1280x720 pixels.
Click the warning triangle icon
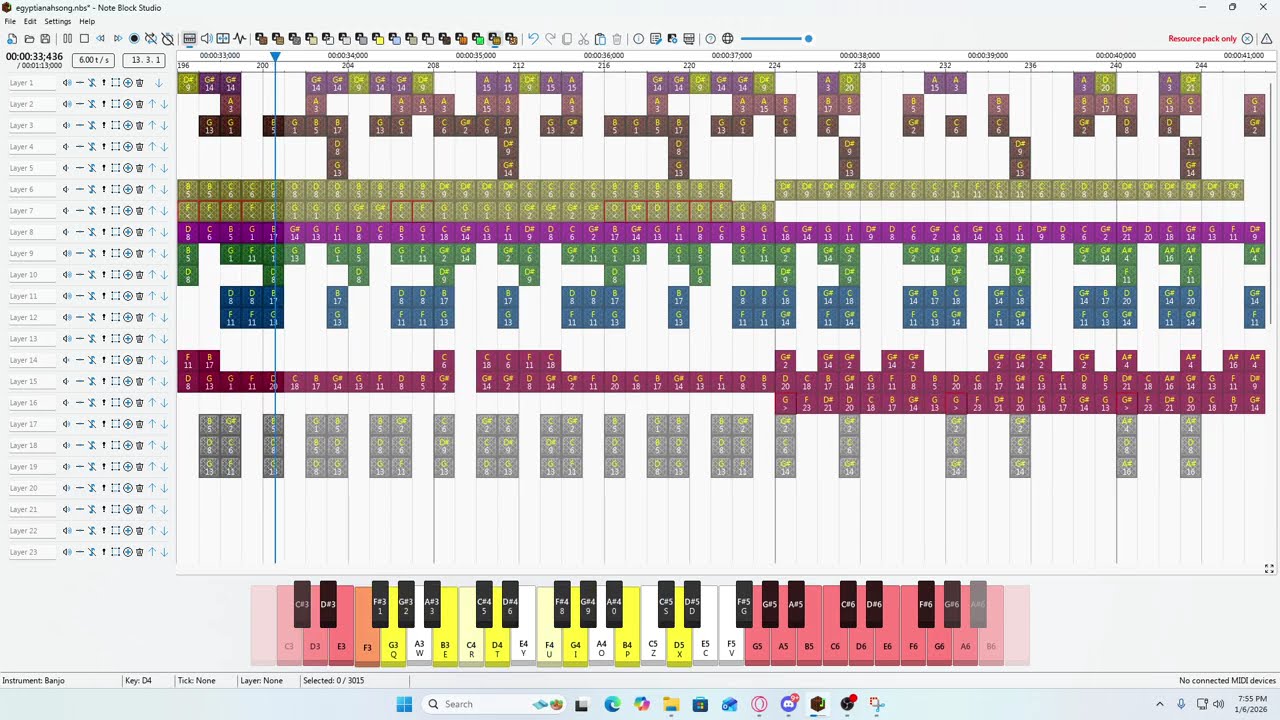1266,39
